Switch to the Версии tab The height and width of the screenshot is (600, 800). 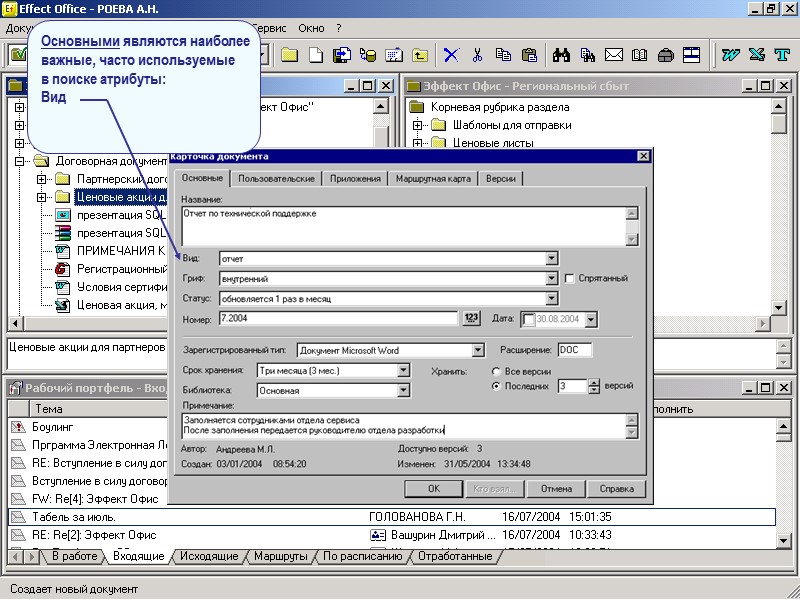pyautogui.click(x=501, y=179)
